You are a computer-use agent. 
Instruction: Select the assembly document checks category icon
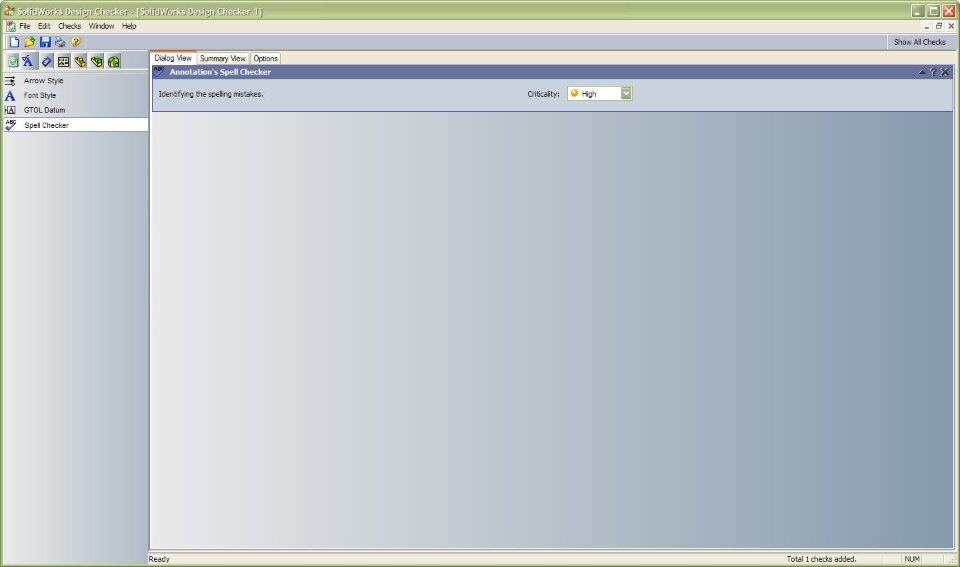pos(96,61)
